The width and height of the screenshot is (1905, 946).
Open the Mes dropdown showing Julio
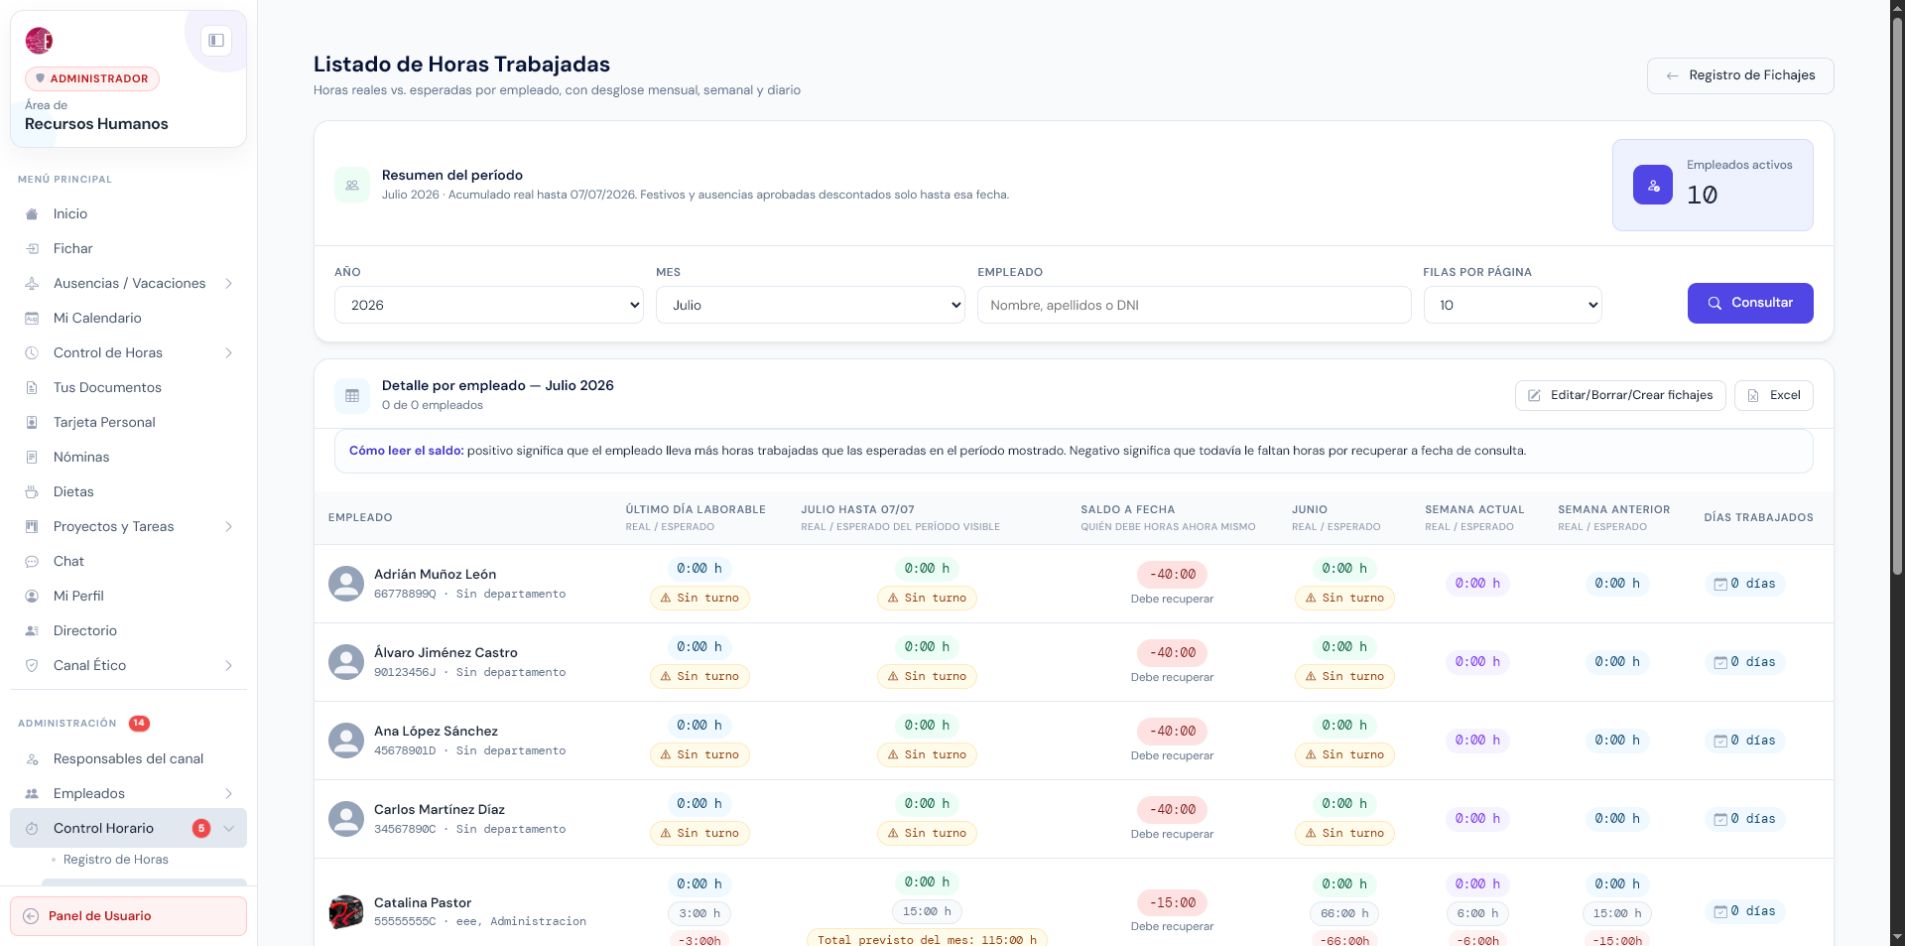pyautogui.click(x=810, y=305)
